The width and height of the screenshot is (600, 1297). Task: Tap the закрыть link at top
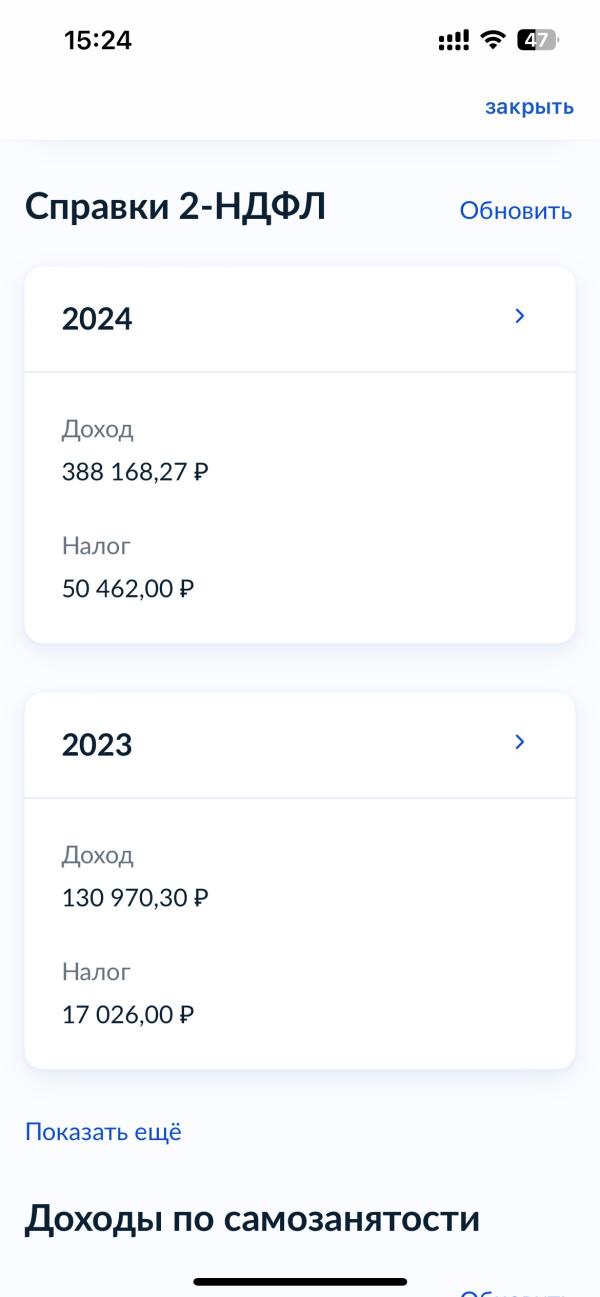click(529, 107)
